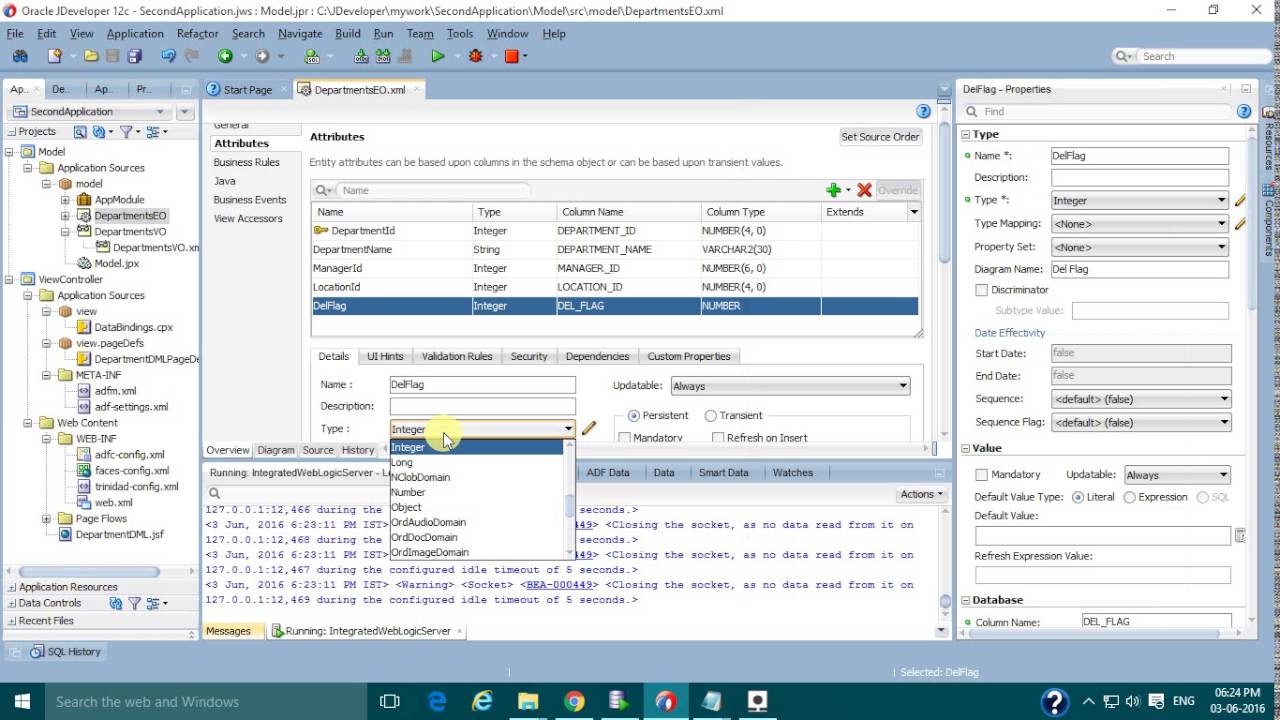
Task: Click the Projects search icon
Action: click(80, 131)
